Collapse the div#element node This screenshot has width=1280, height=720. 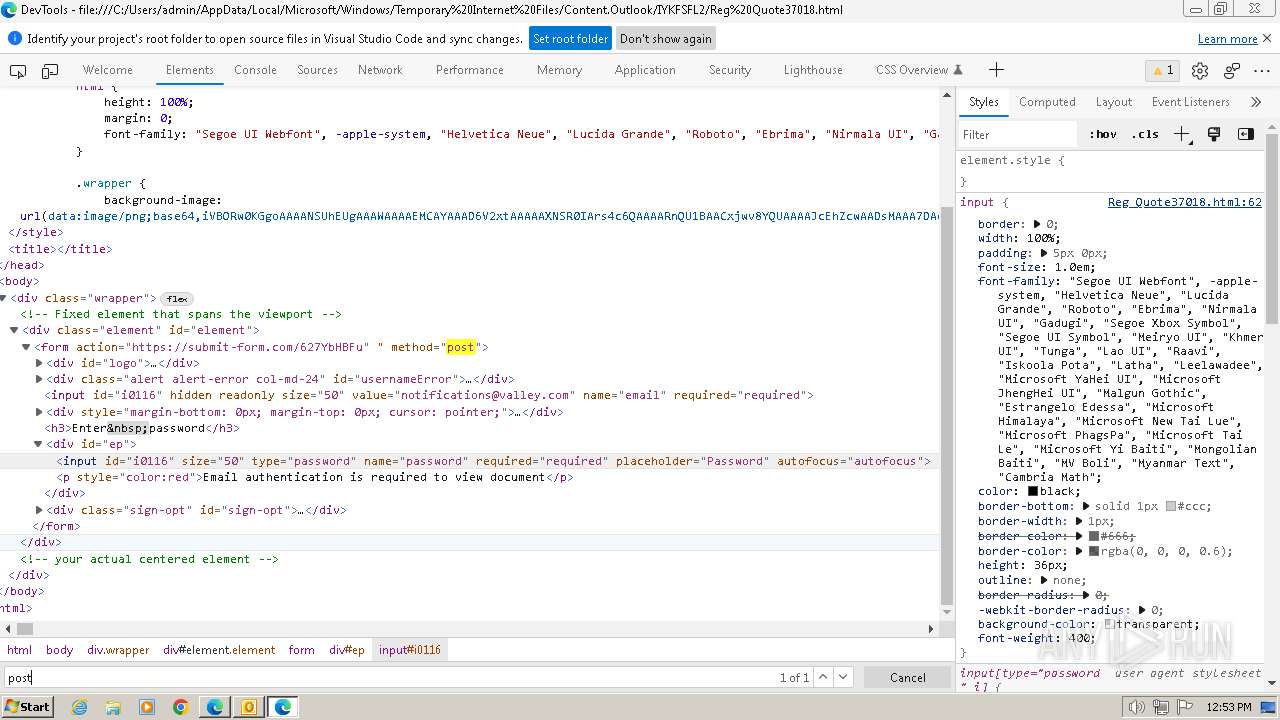coord(15,330)
